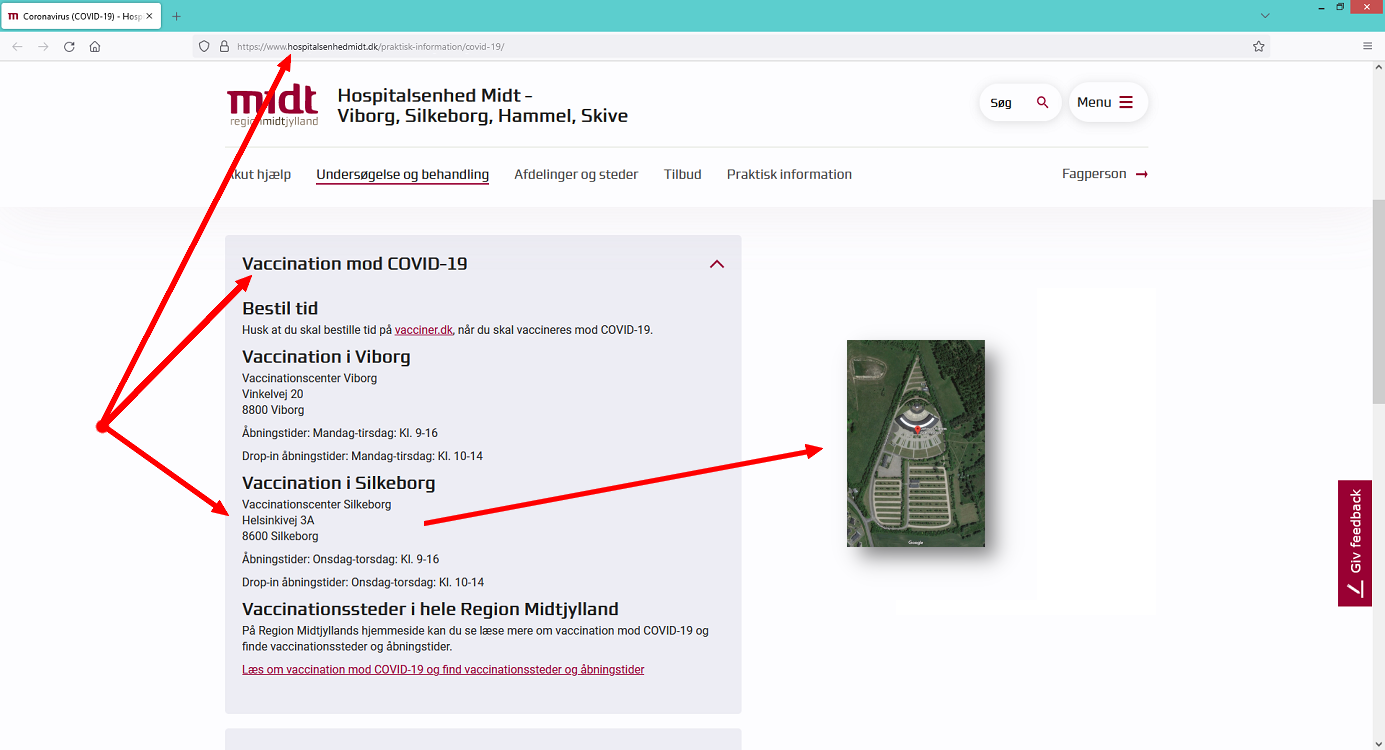
Task: Click the bookmark star icon
Action: coord(1259,46)
